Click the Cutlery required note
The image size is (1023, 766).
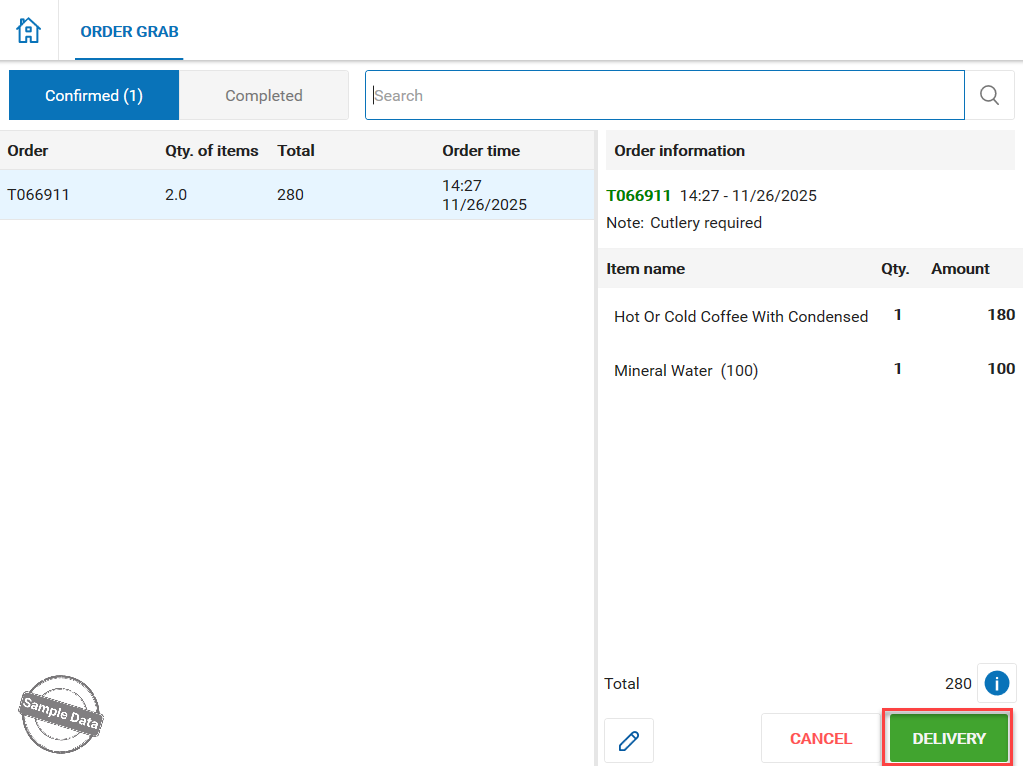pos(705,223)
